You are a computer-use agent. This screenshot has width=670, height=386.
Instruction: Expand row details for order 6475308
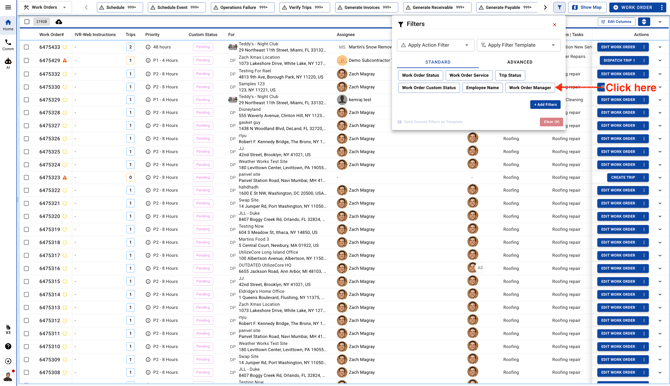click(x=660, y=372)
